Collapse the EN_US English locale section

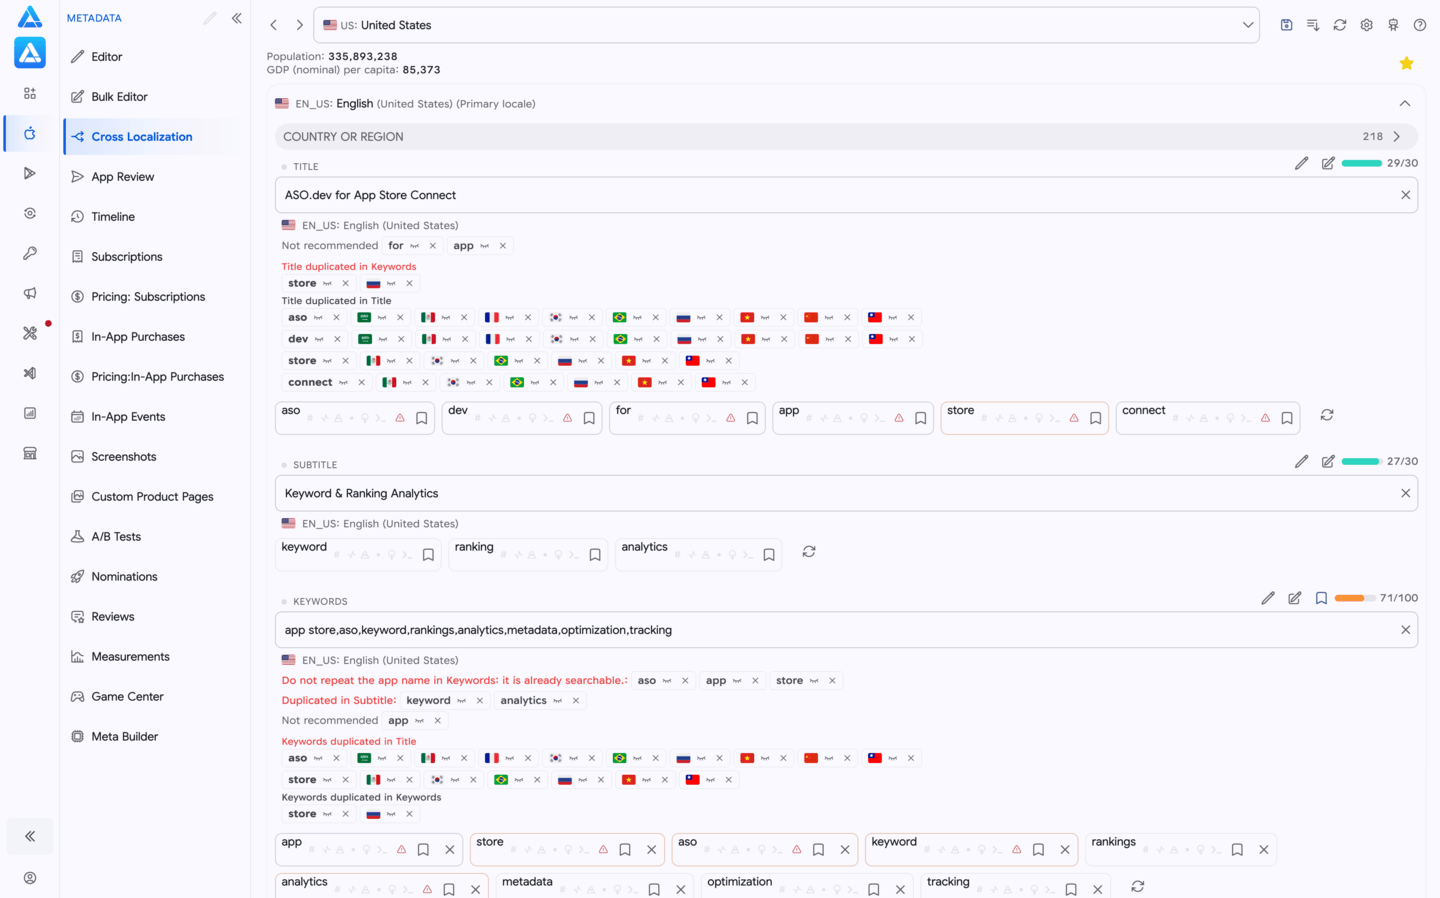point(1405,104)
